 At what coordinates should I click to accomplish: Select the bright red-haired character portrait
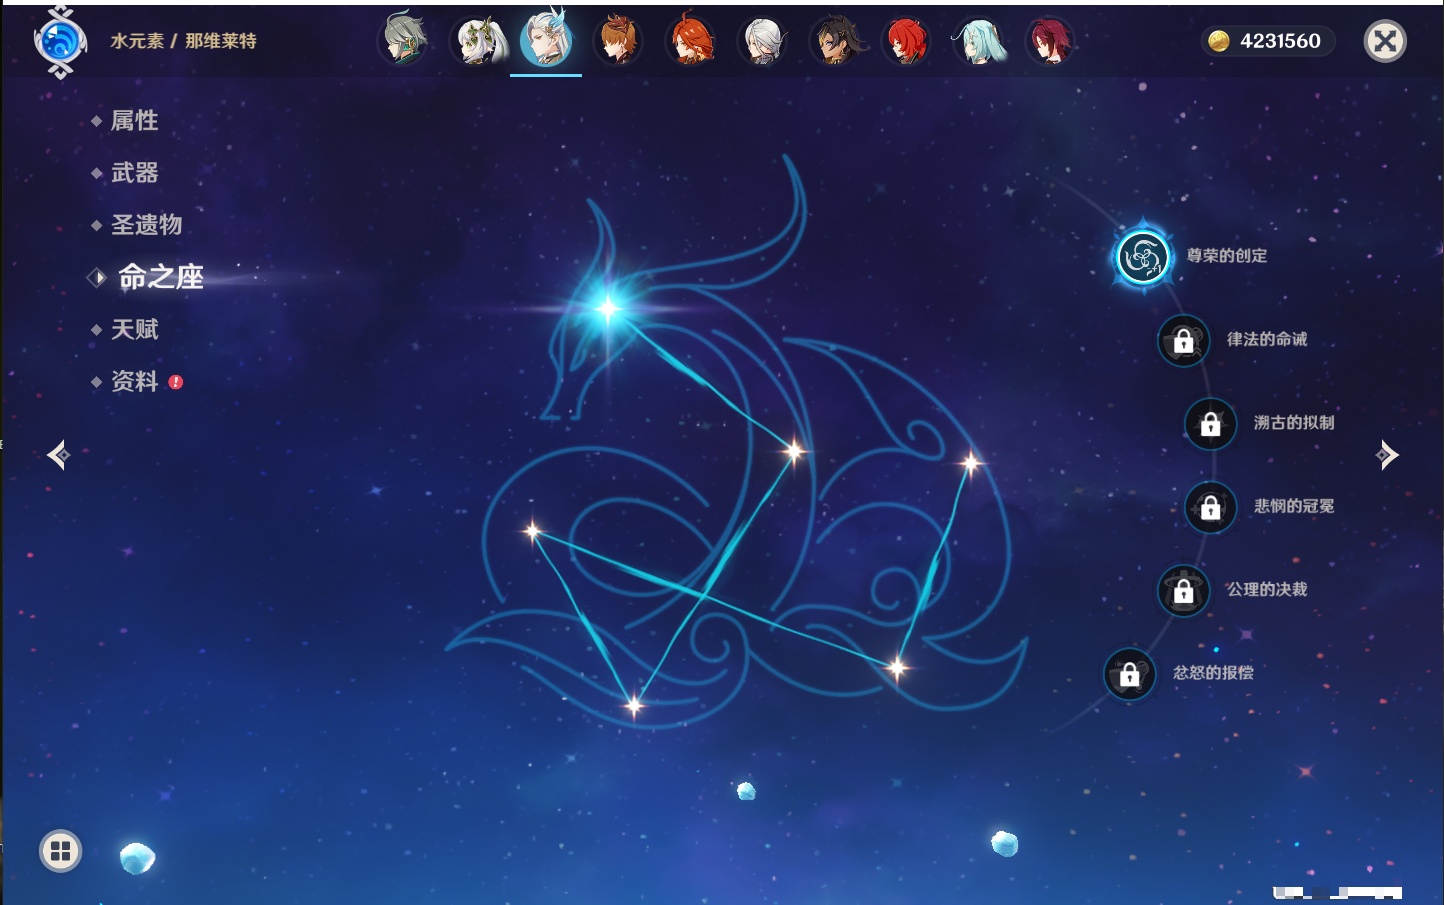tap(907, 40)
